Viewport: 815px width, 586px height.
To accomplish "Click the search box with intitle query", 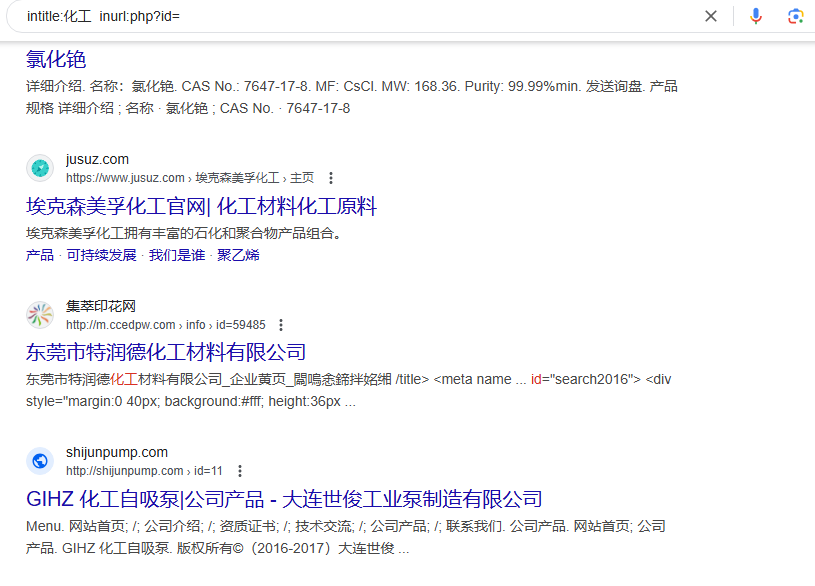I will tap(350, 16).
